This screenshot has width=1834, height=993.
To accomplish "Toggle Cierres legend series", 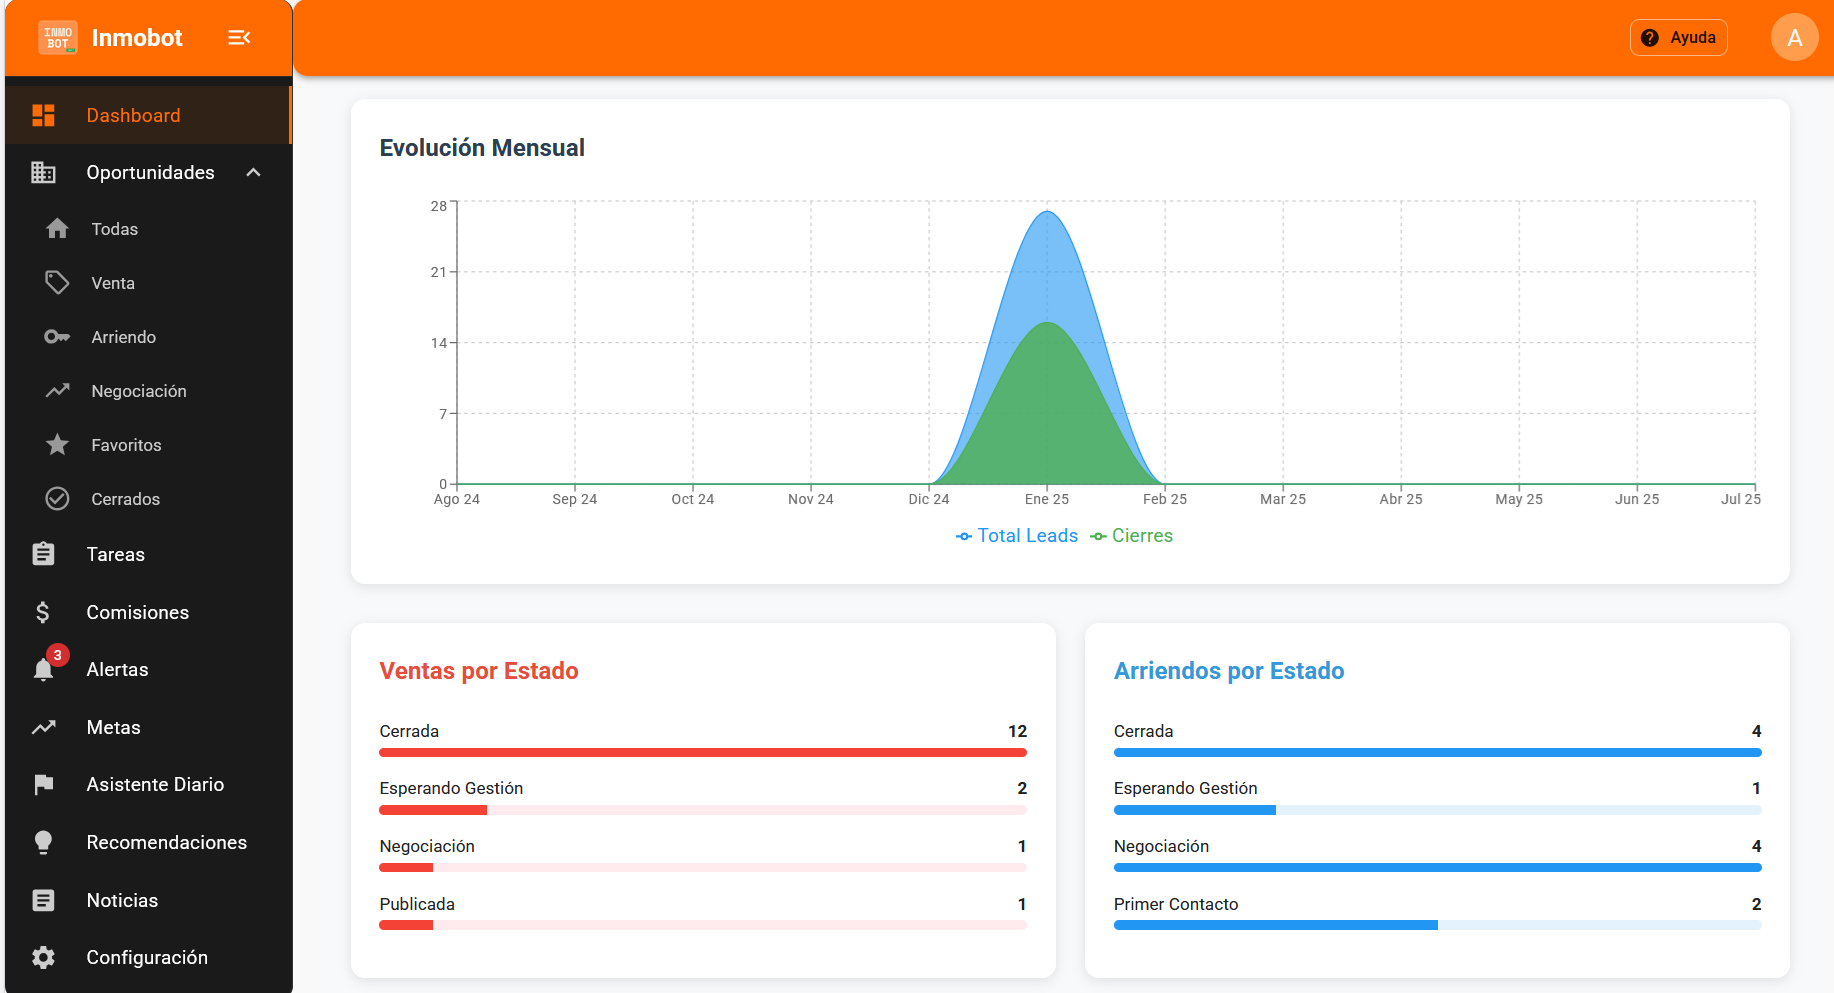I will (x=1131, y=536).
